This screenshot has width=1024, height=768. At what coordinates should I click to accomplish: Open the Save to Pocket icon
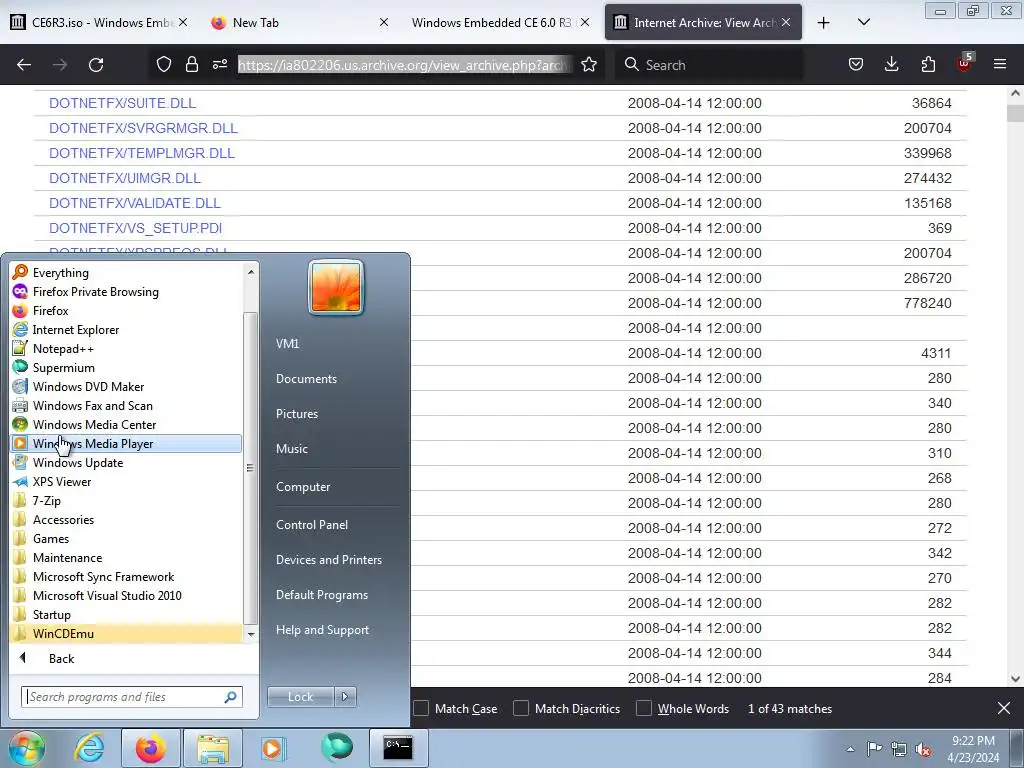click(x=856, y=64)
